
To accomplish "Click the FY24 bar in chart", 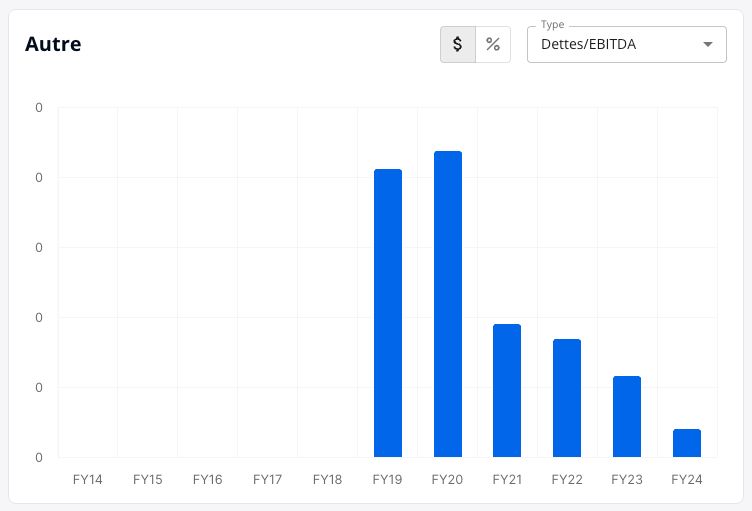I will (687, 443).
